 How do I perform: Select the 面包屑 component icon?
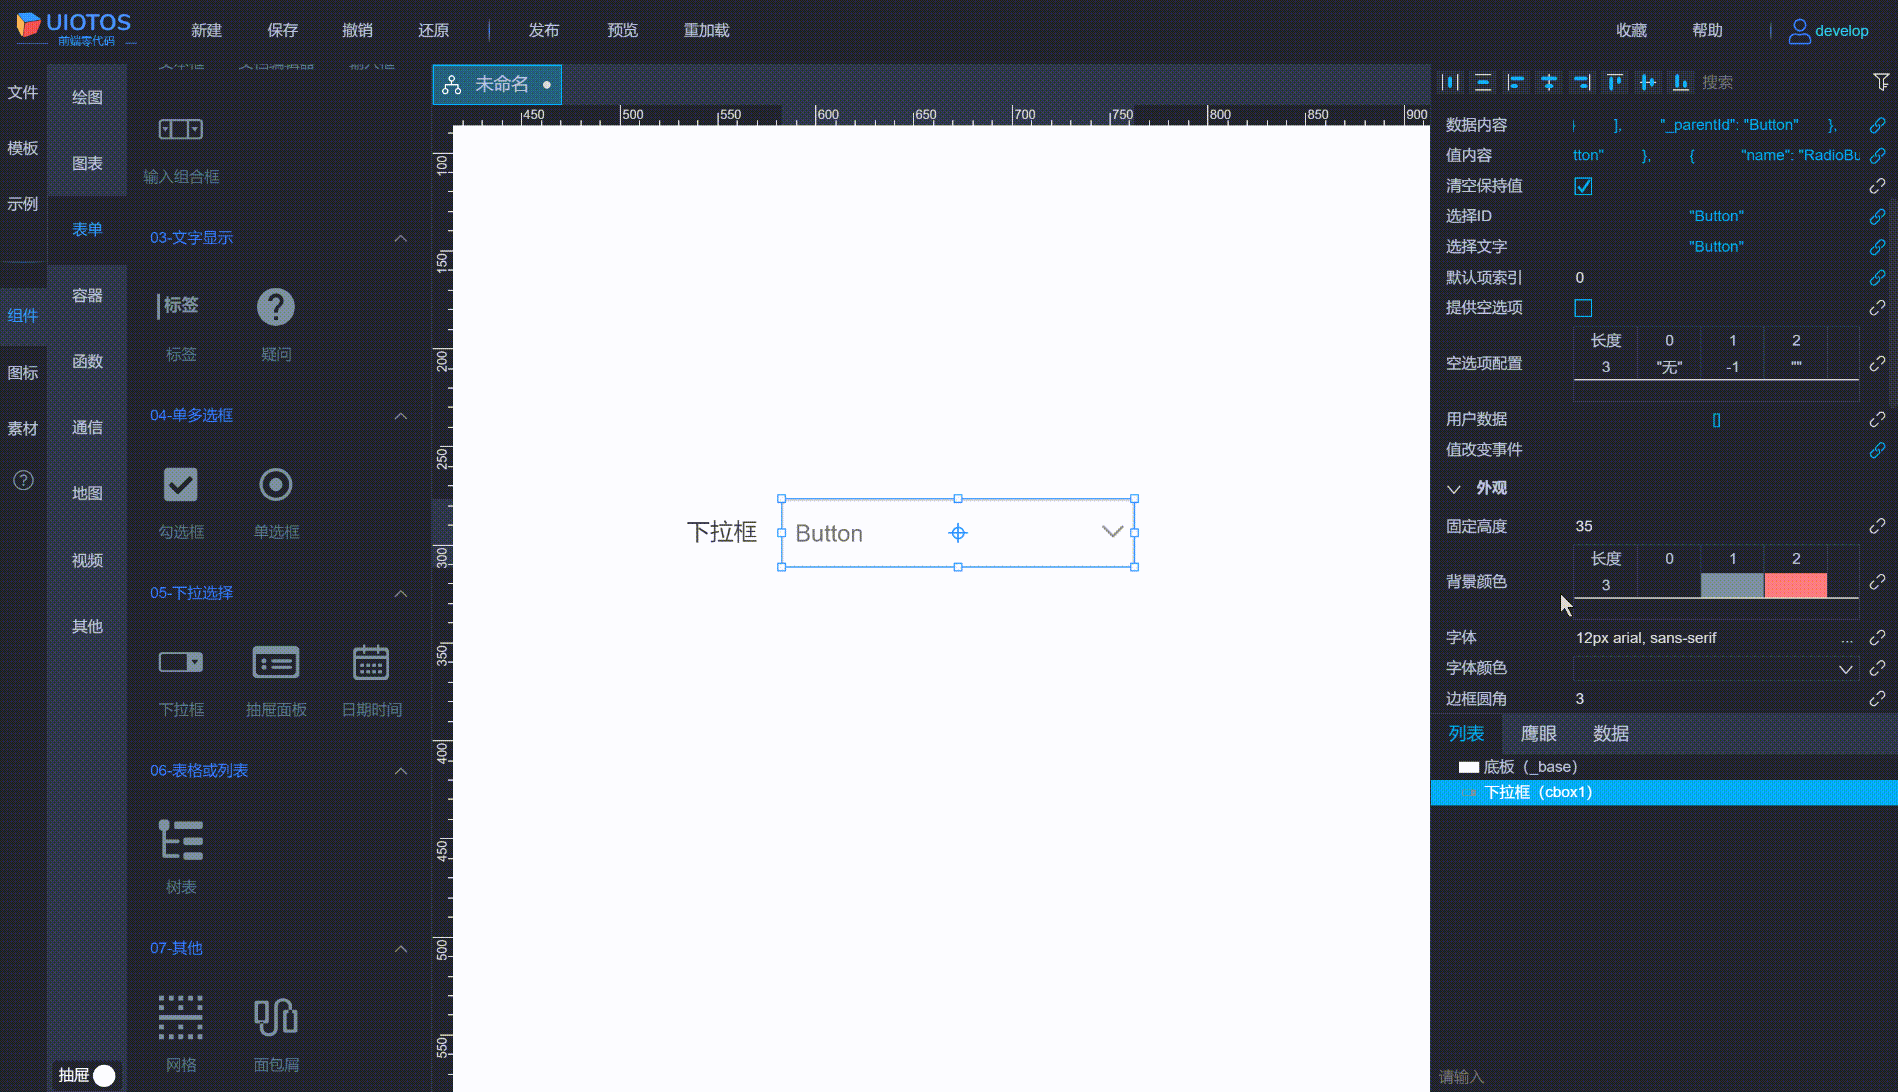276,1016
